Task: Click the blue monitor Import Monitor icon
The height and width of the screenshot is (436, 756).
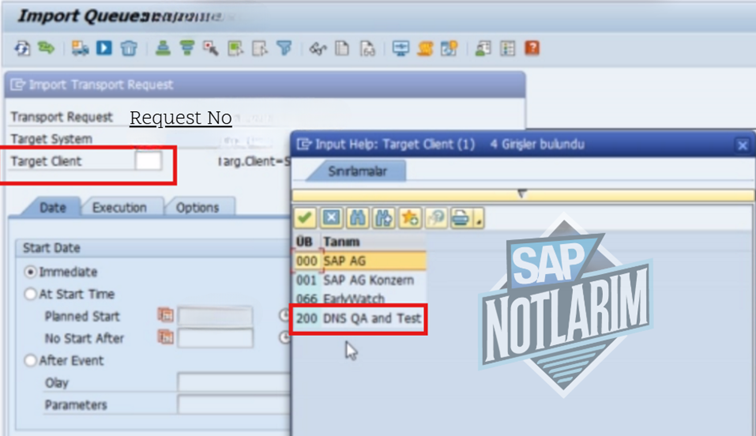Action: [401, 48]
